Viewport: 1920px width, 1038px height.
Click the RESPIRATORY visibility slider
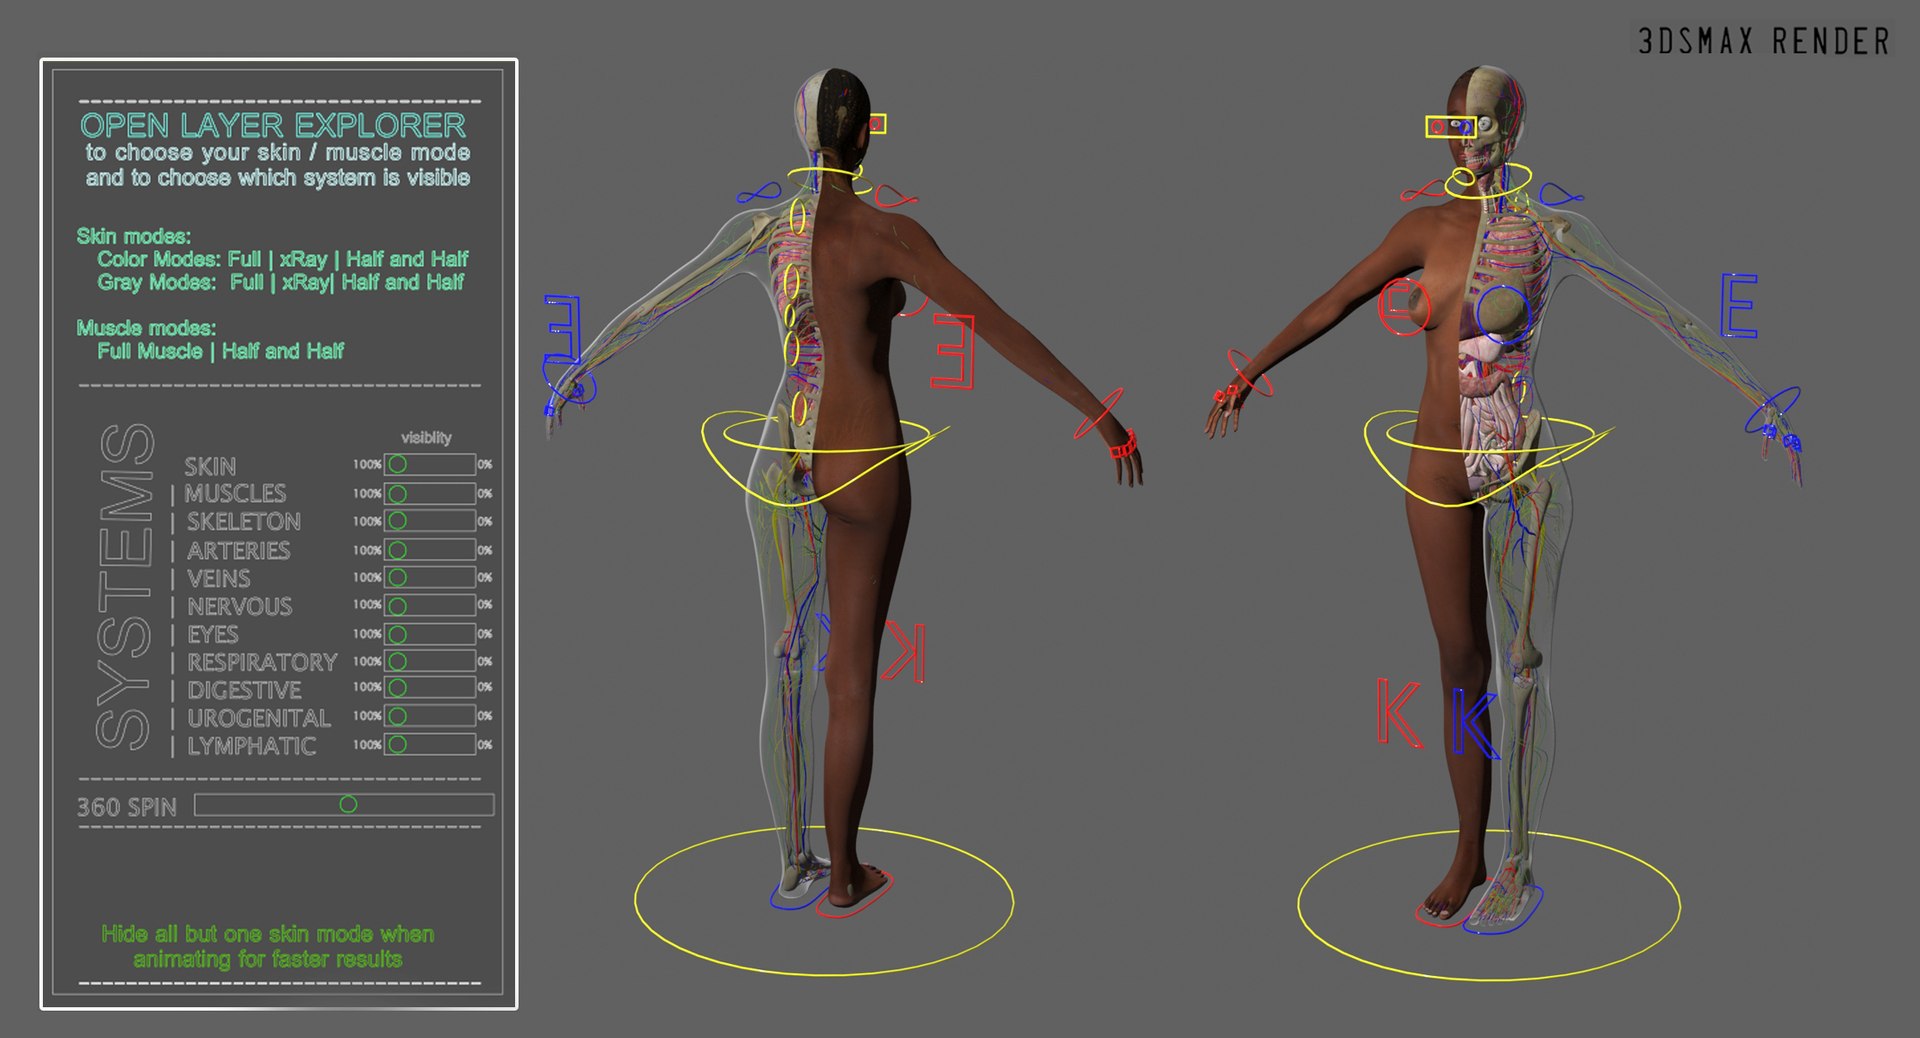430,661
